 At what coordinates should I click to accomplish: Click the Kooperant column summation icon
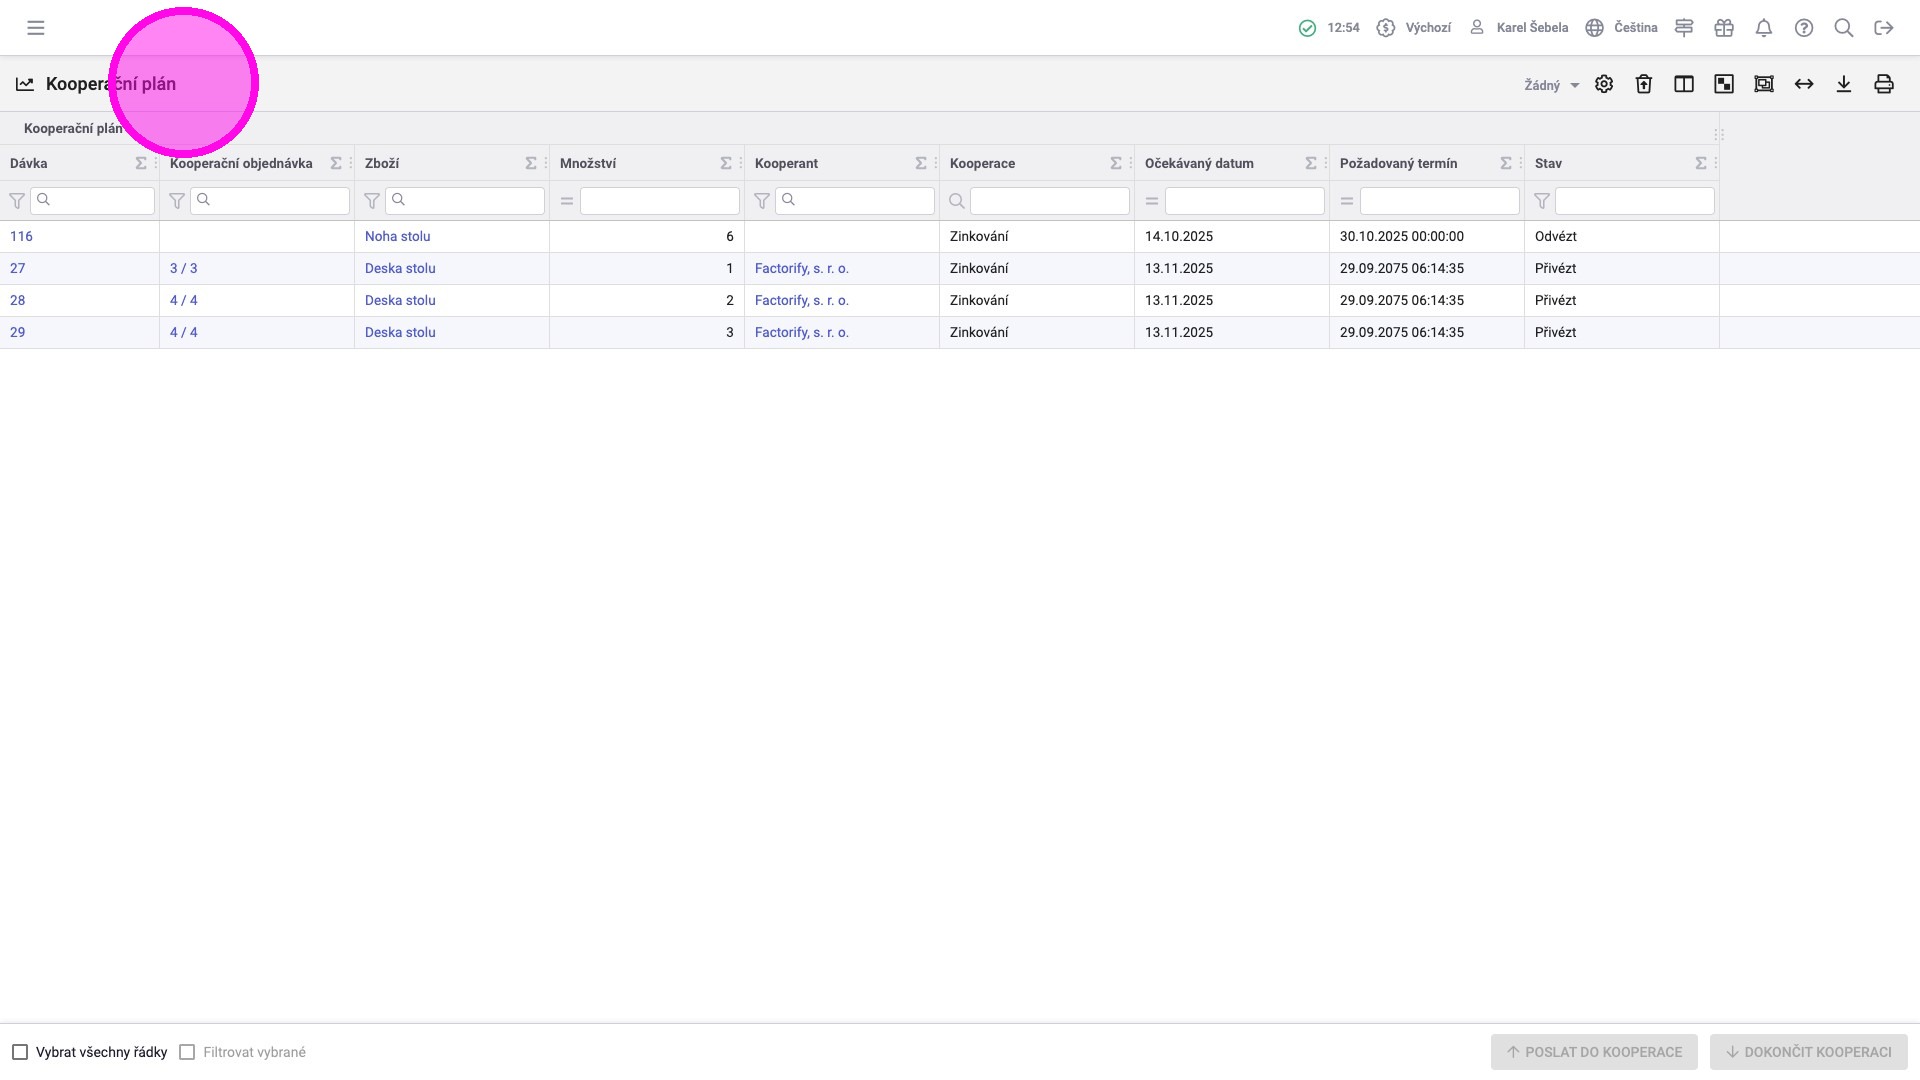921,163
